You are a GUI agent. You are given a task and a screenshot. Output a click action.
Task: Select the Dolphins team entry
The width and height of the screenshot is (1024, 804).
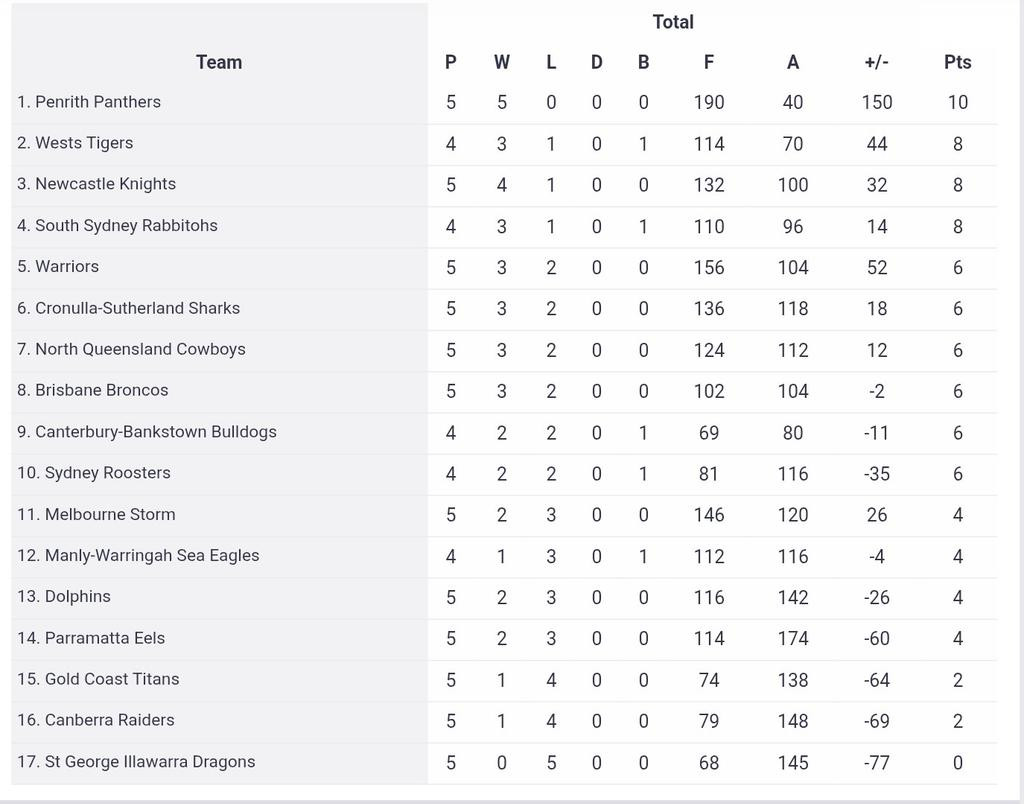pyautogui.click(x=64, y=597)
